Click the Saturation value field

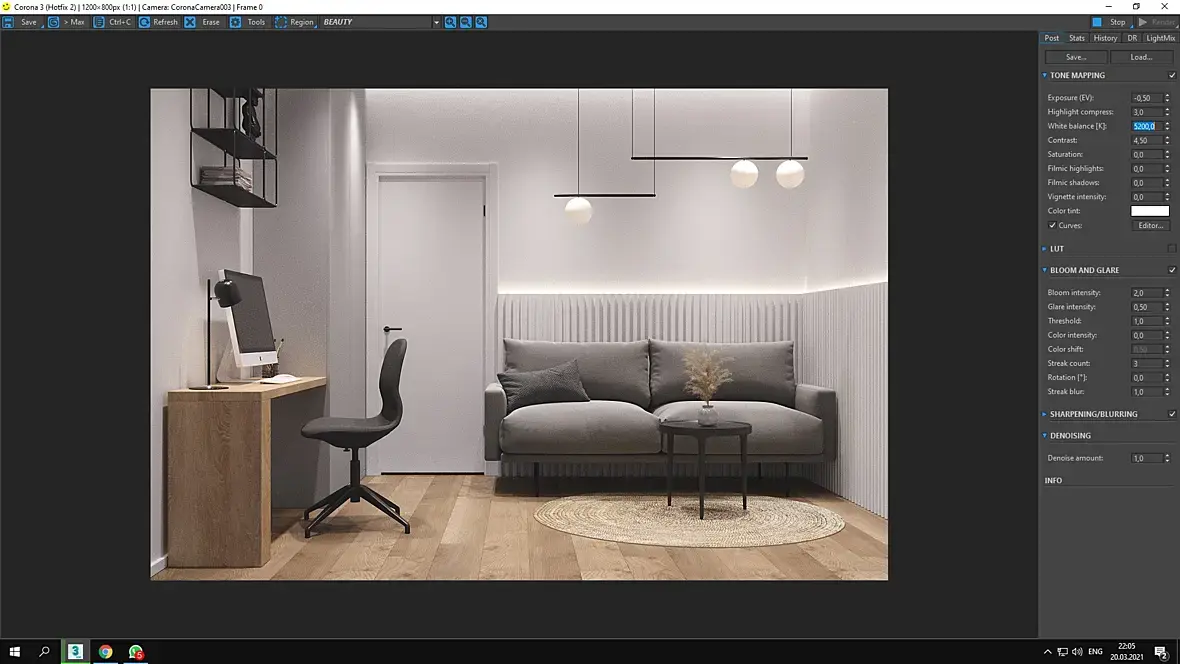coord(1147,154)
